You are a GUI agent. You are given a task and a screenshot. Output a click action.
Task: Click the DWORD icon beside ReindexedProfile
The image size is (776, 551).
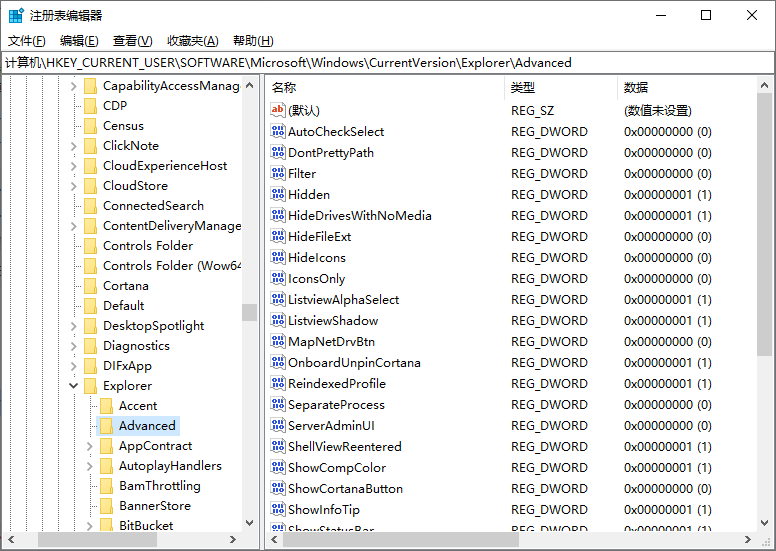point(278,383)
